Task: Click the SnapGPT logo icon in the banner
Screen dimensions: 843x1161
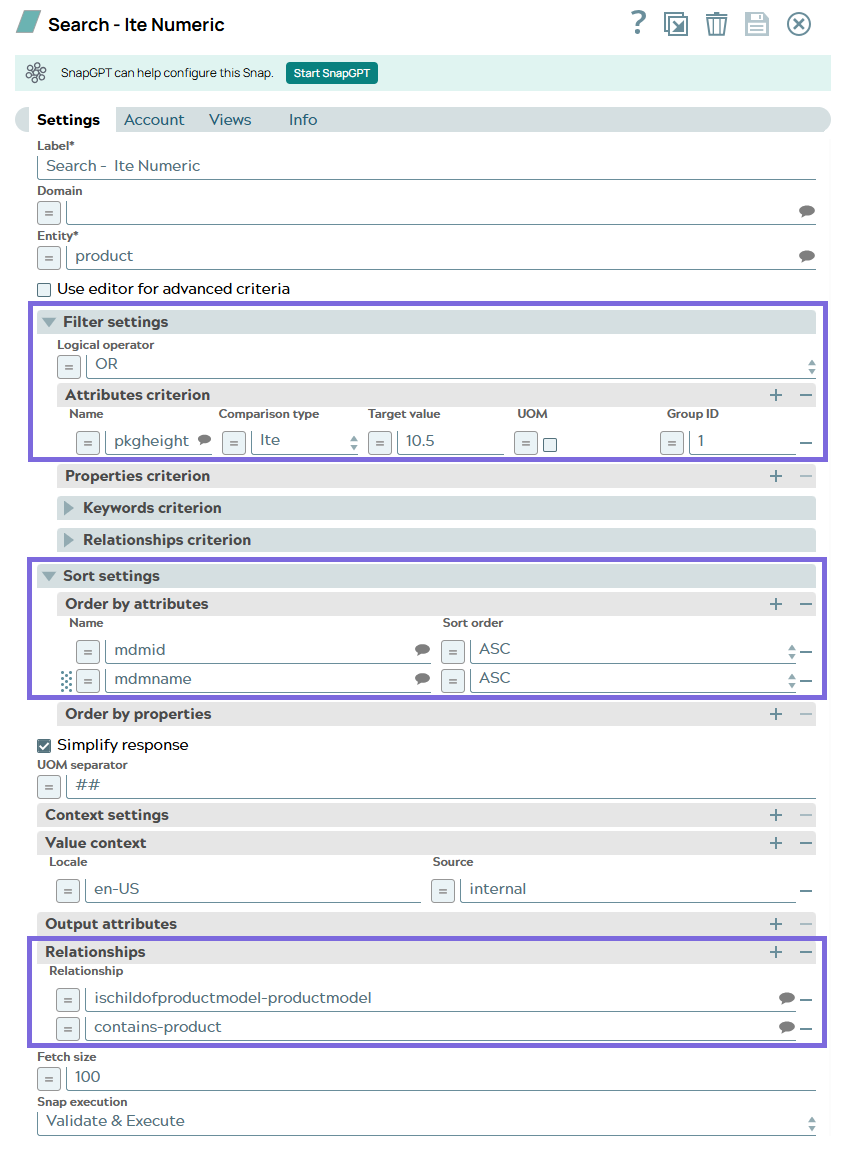Action: pos(36,72)
